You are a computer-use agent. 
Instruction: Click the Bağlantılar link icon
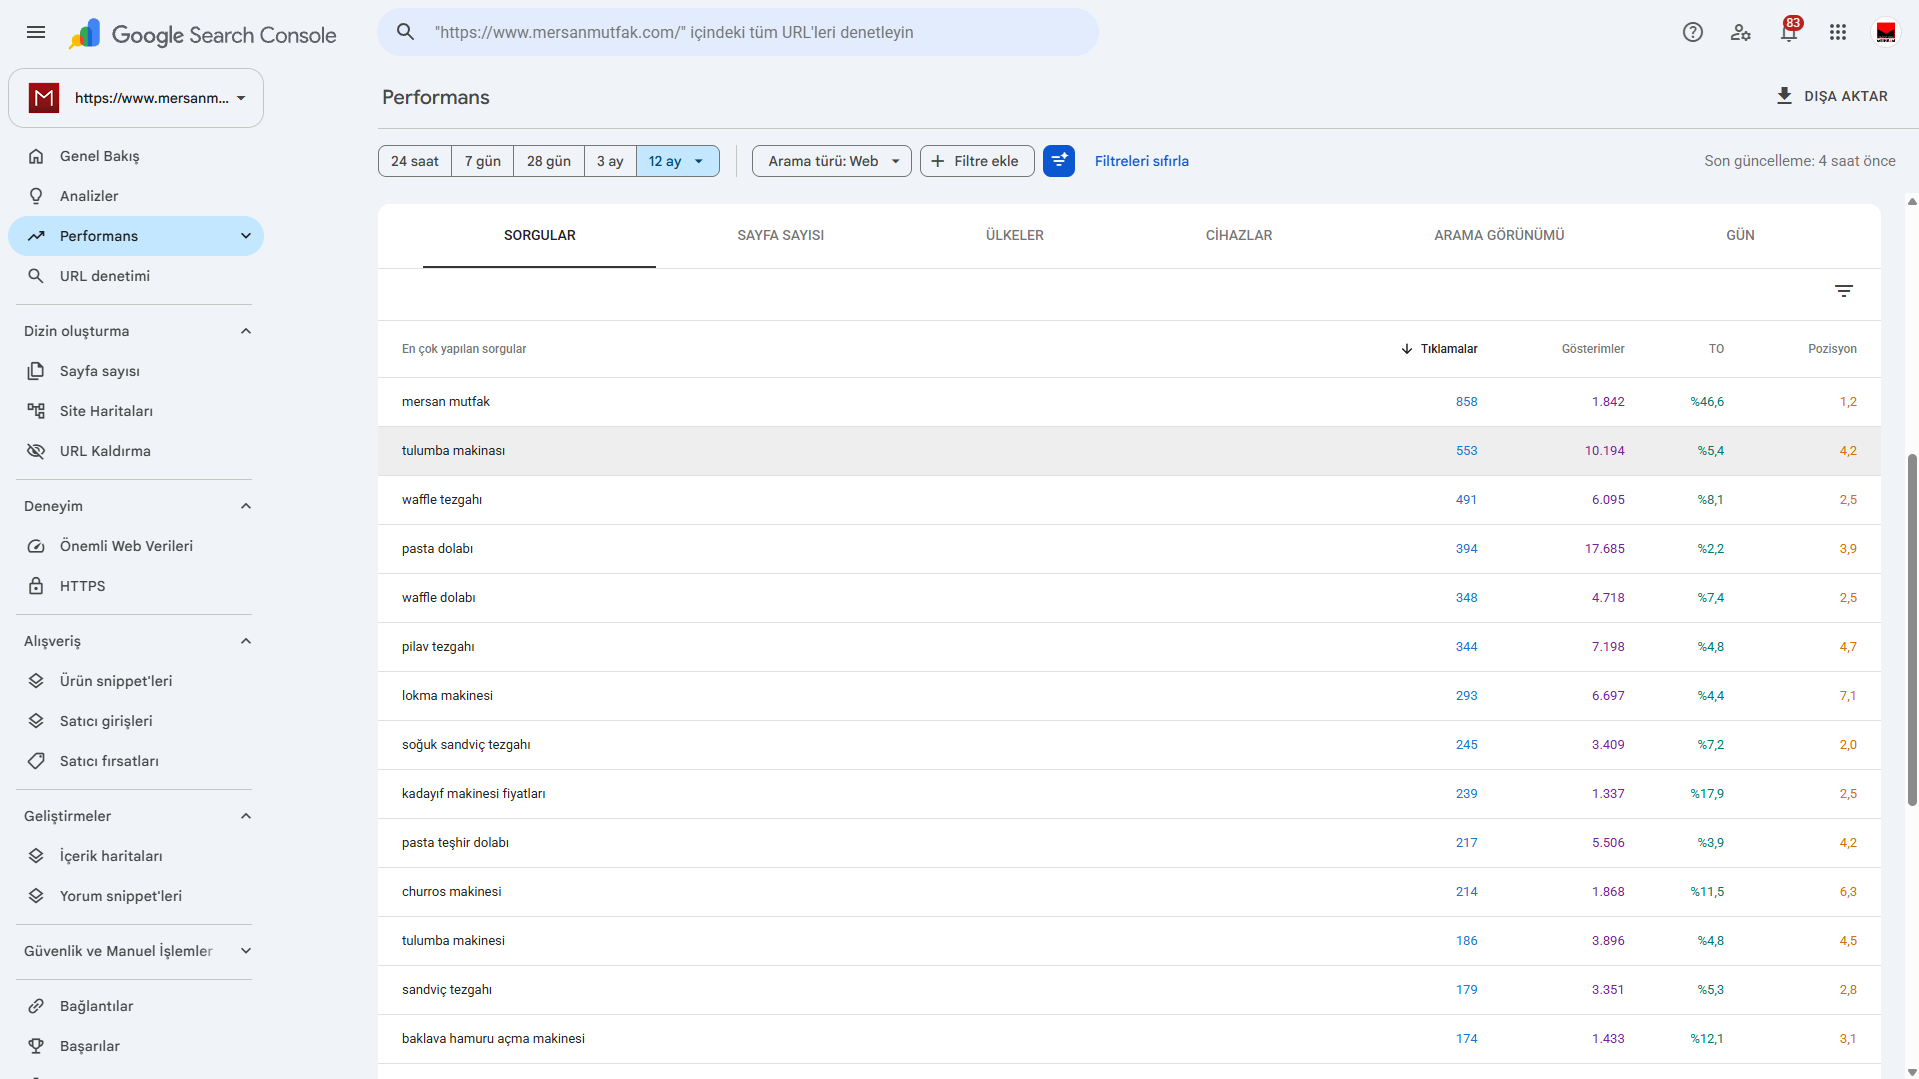coord(36,1006)
